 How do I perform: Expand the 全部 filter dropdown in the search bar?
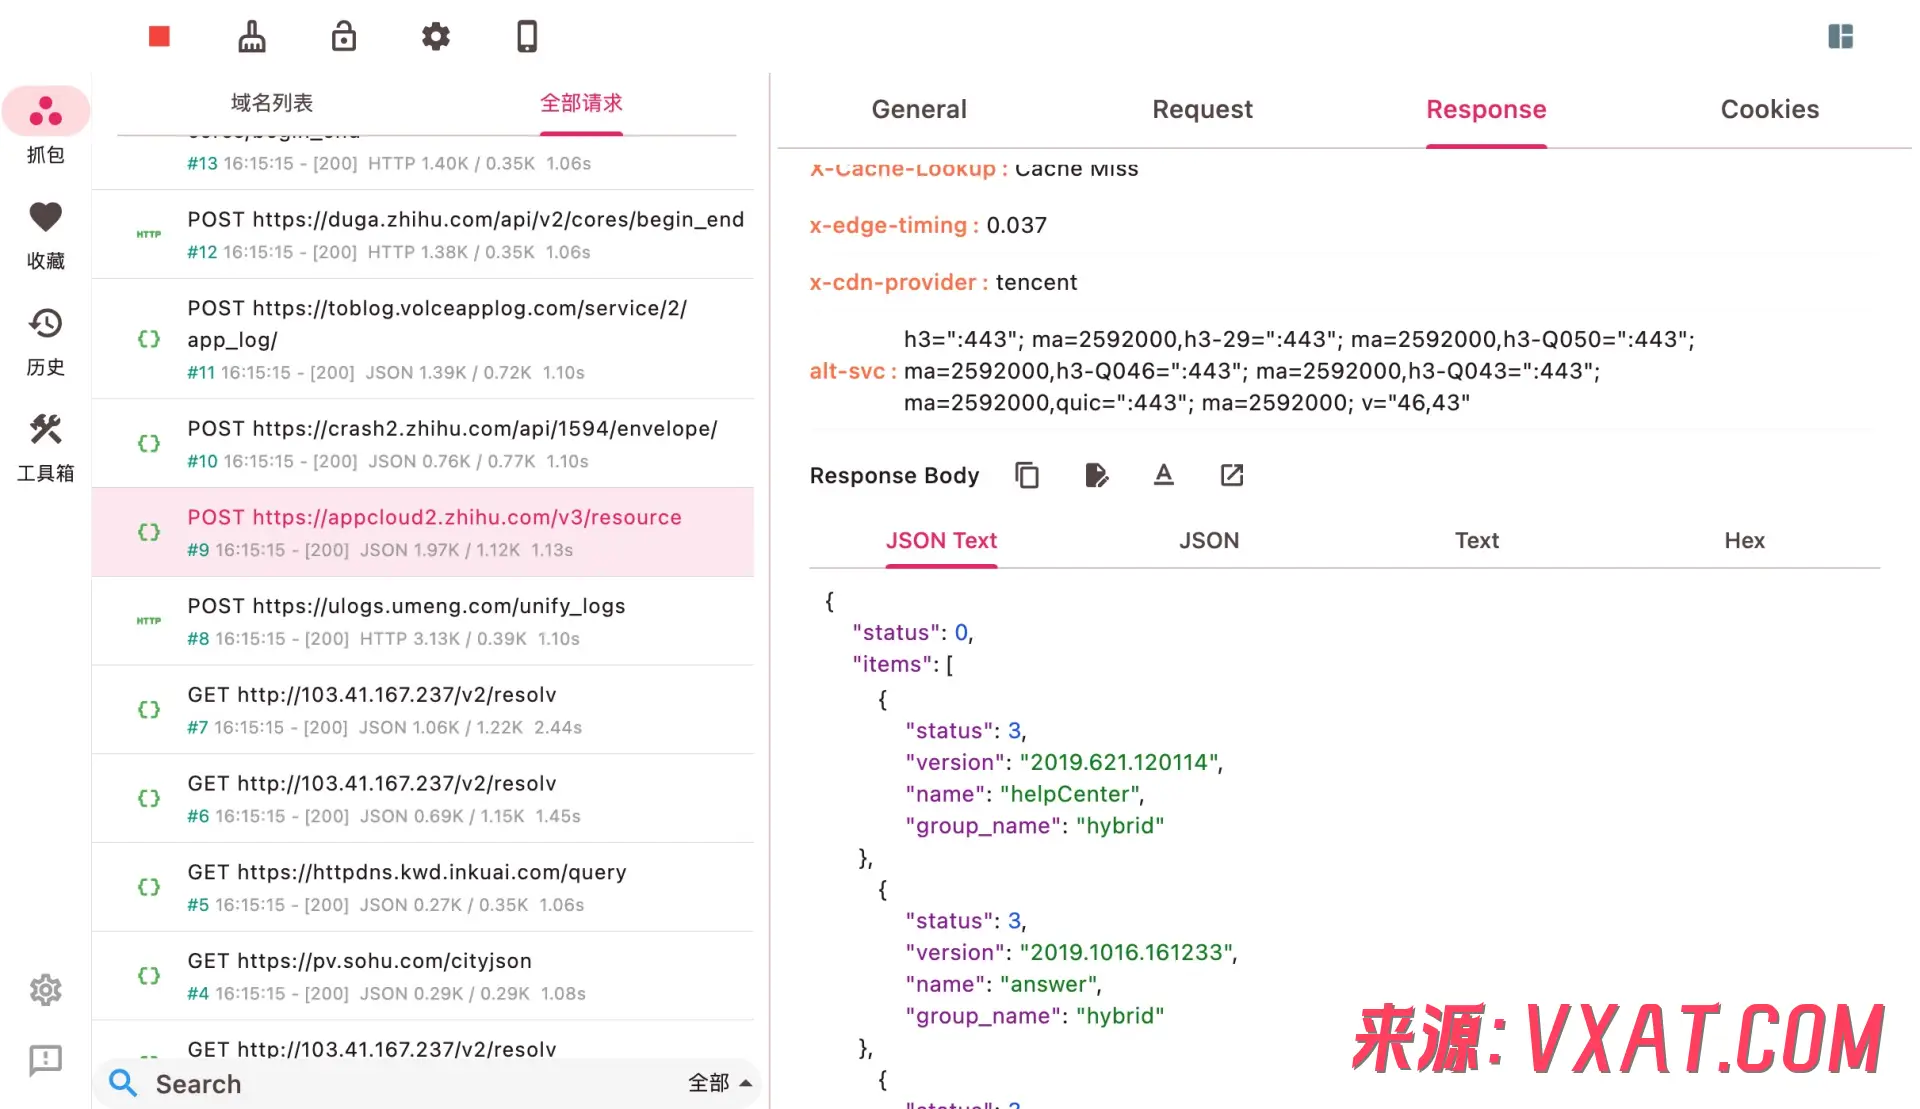point(720,1083)
